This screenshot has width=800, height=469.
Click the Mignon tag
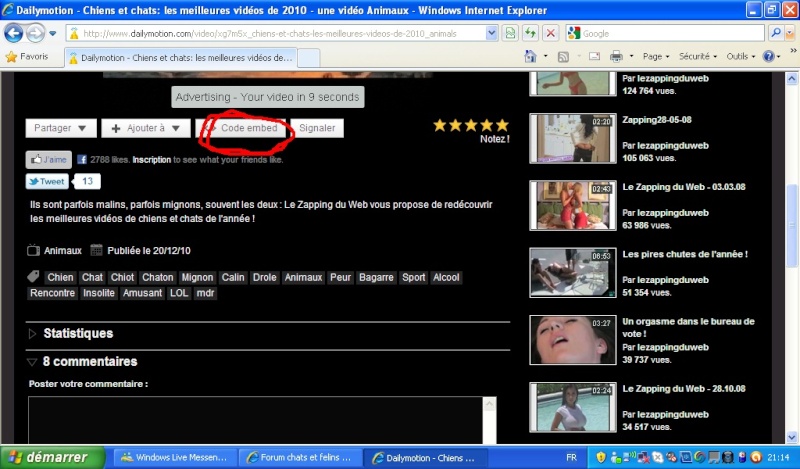click(197, 278)
